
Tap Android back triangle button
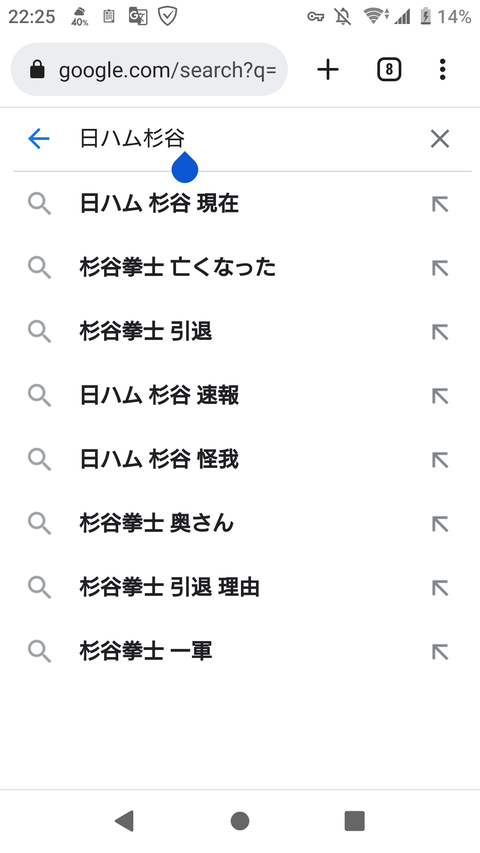point(125,820)
